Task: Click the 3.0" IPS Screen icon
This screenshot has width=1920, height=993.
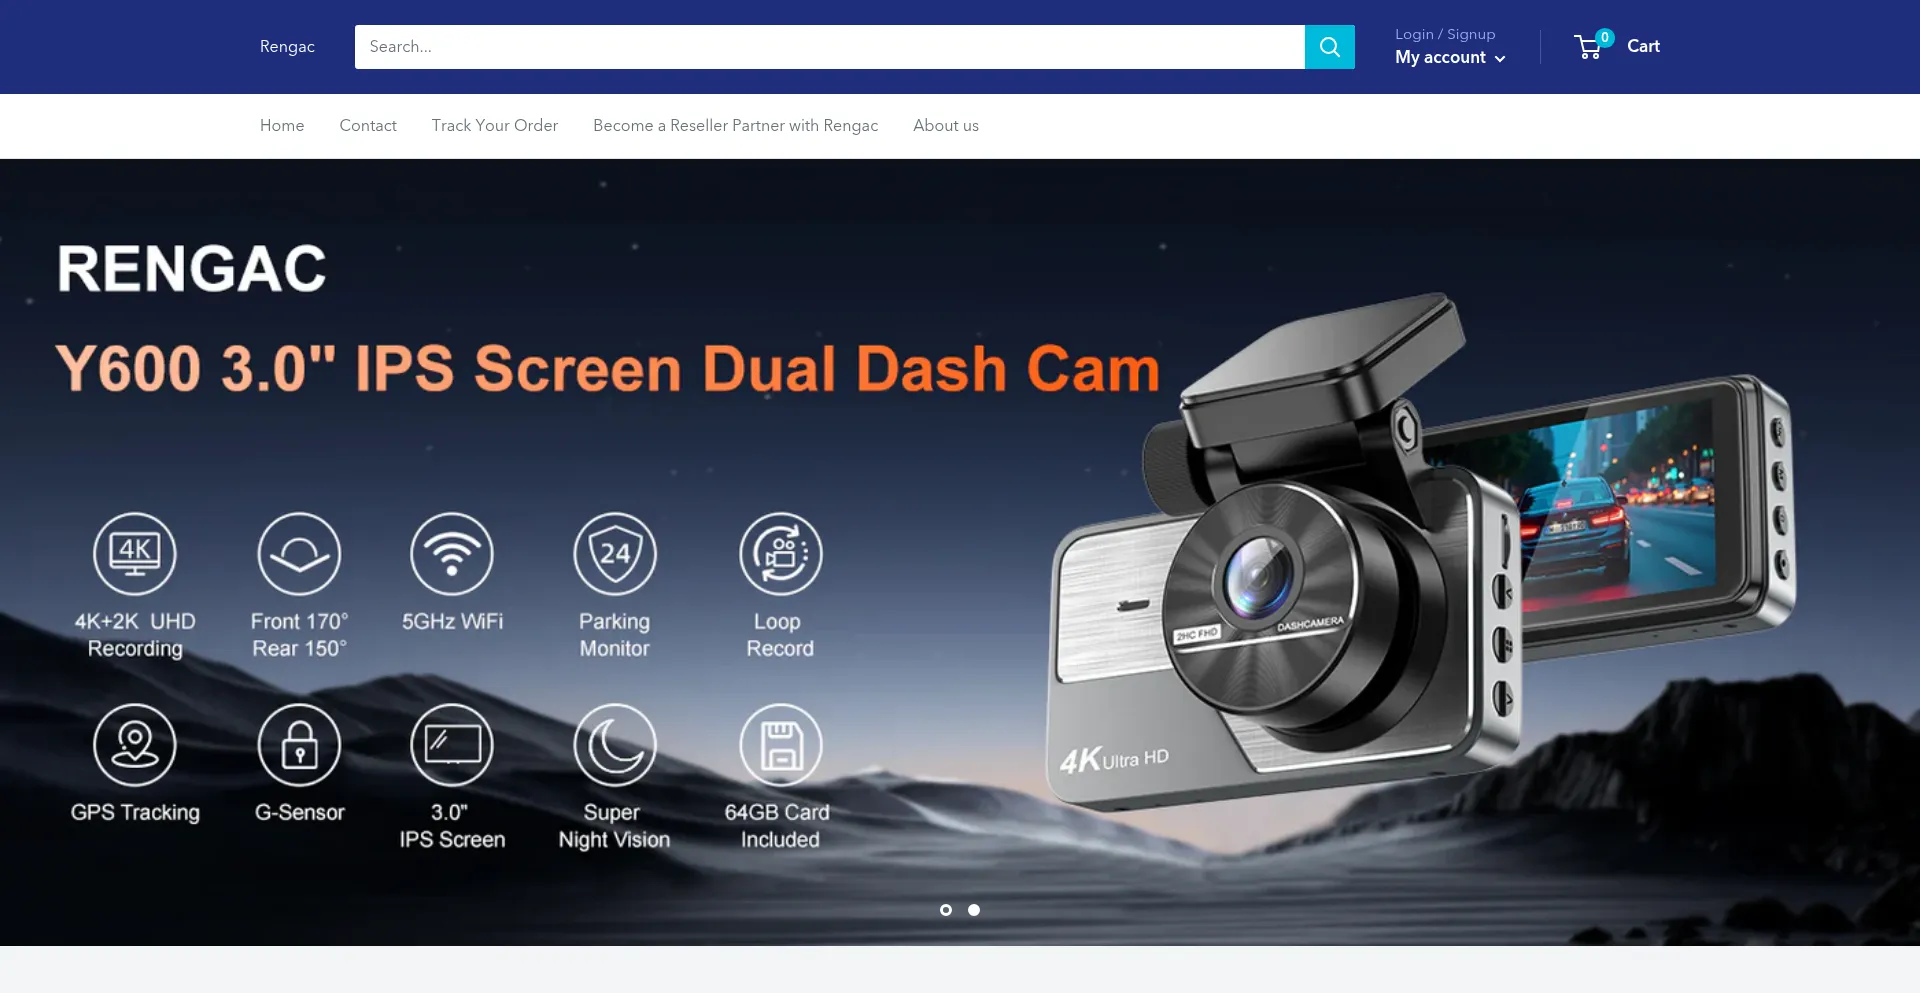Action: tap(452, 745)
